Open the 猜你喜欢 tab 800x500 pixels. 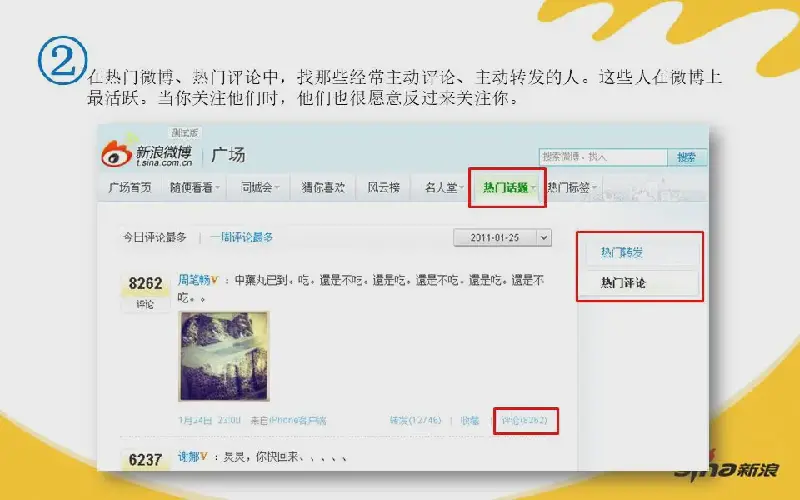pyautogui.click(x=323, y=188)
